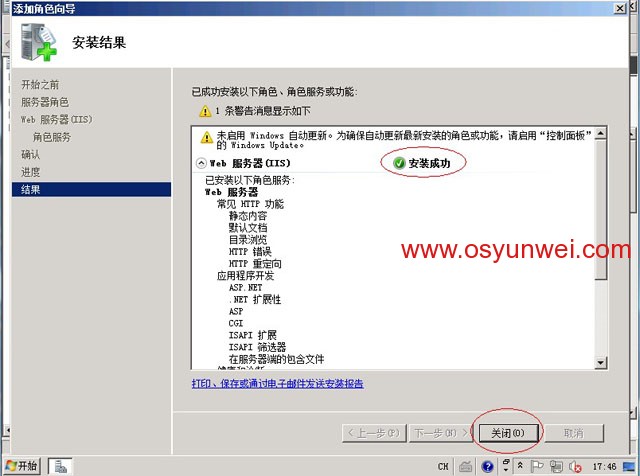Screen dimensions: 640x476
Task: Click the keyboard input method tray icon
Action: [465, 466]
